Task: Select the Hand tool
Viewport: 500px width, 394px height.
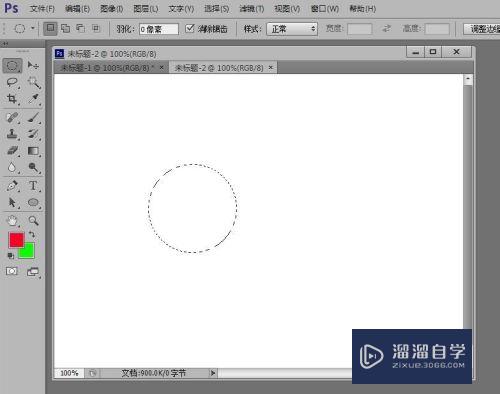Action: [x=12, y=221]
